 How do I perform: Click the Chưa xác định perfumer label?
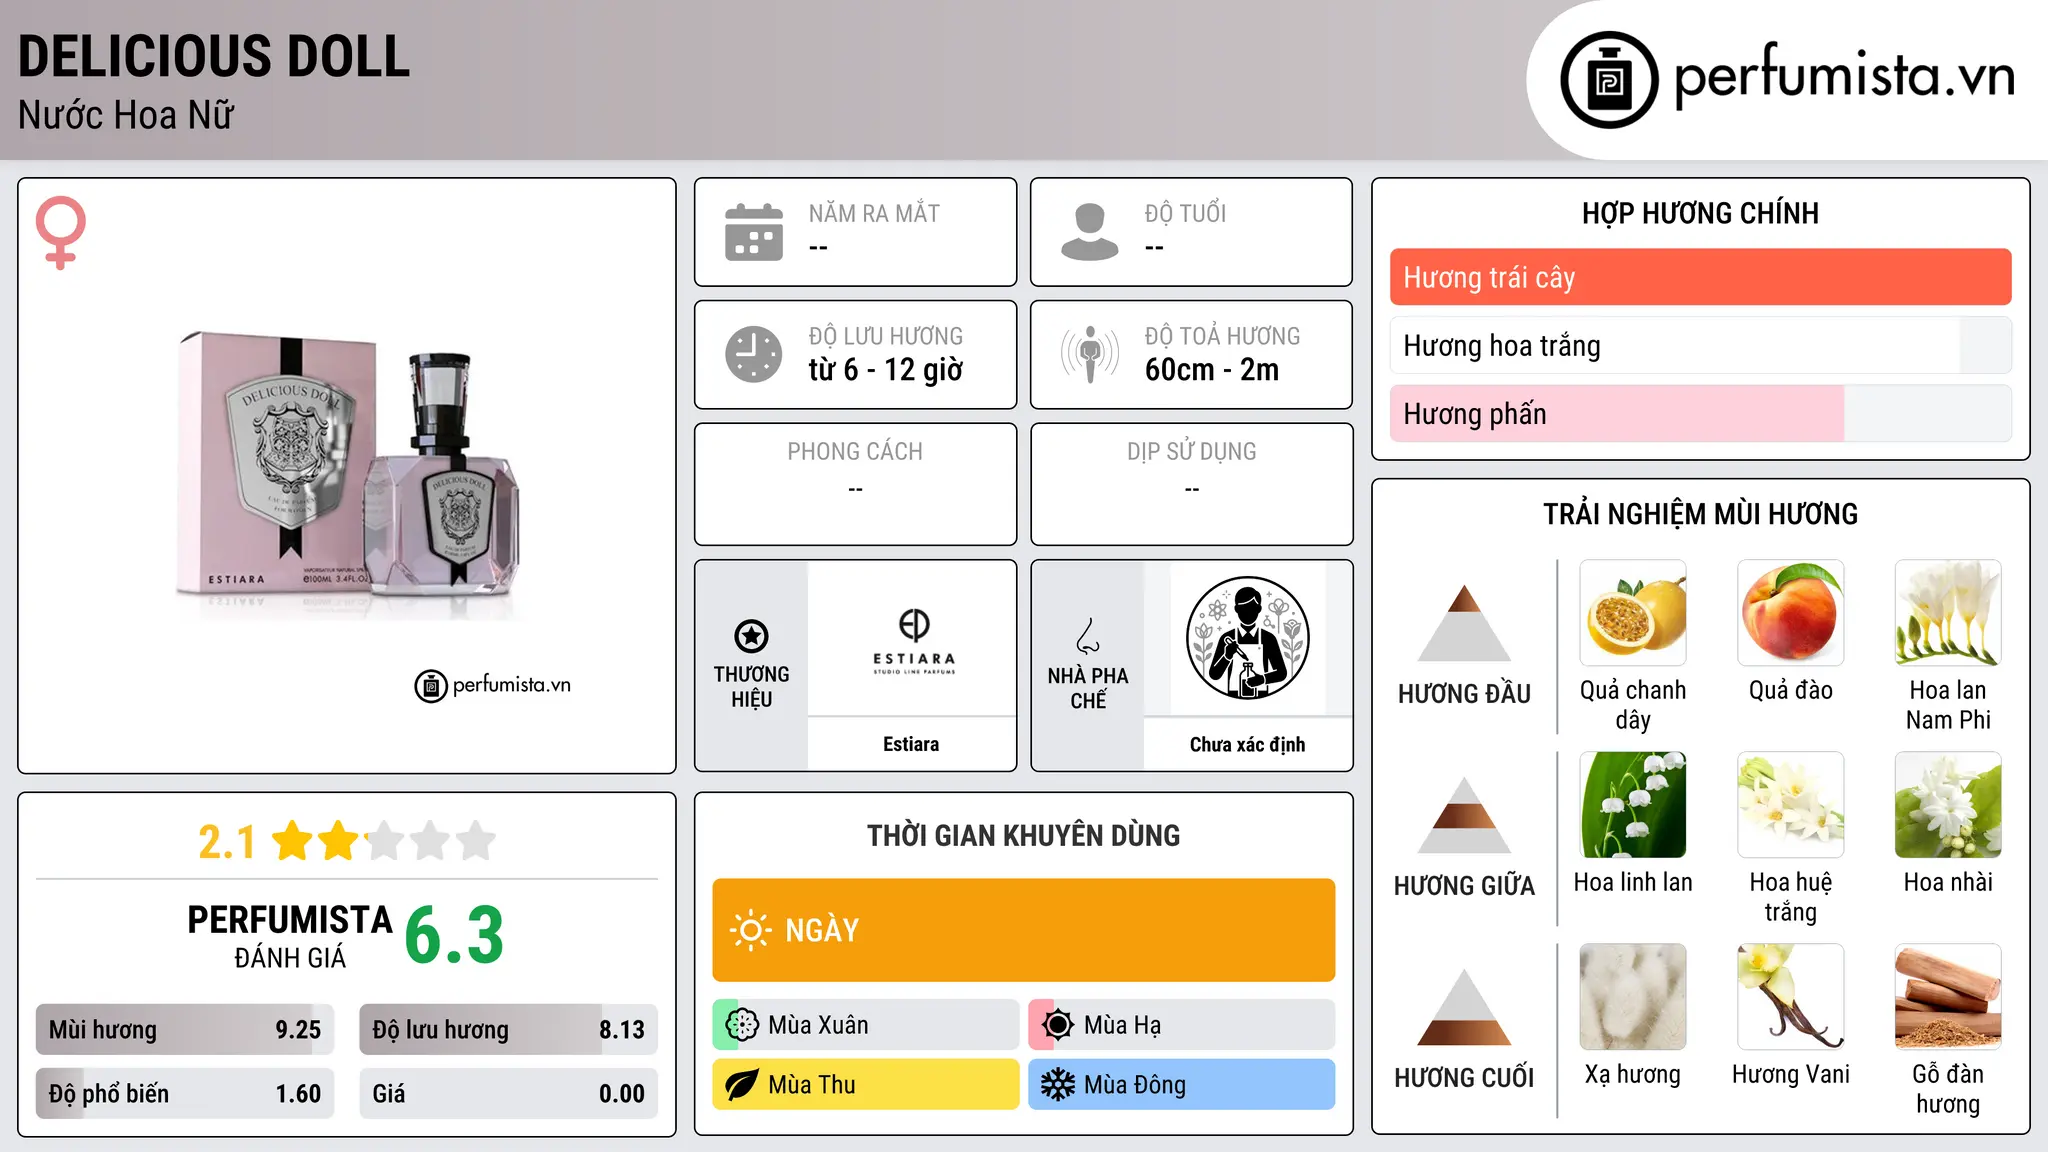coord(1247,744)
